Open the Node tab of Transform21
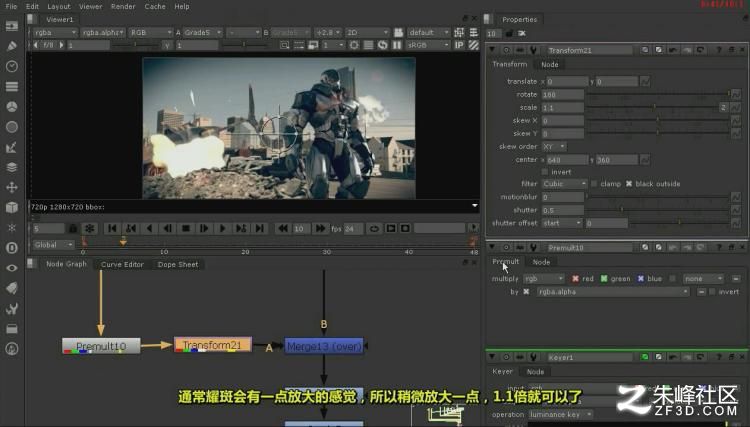Viewport: 750px width, 427px height. point(550,65)
